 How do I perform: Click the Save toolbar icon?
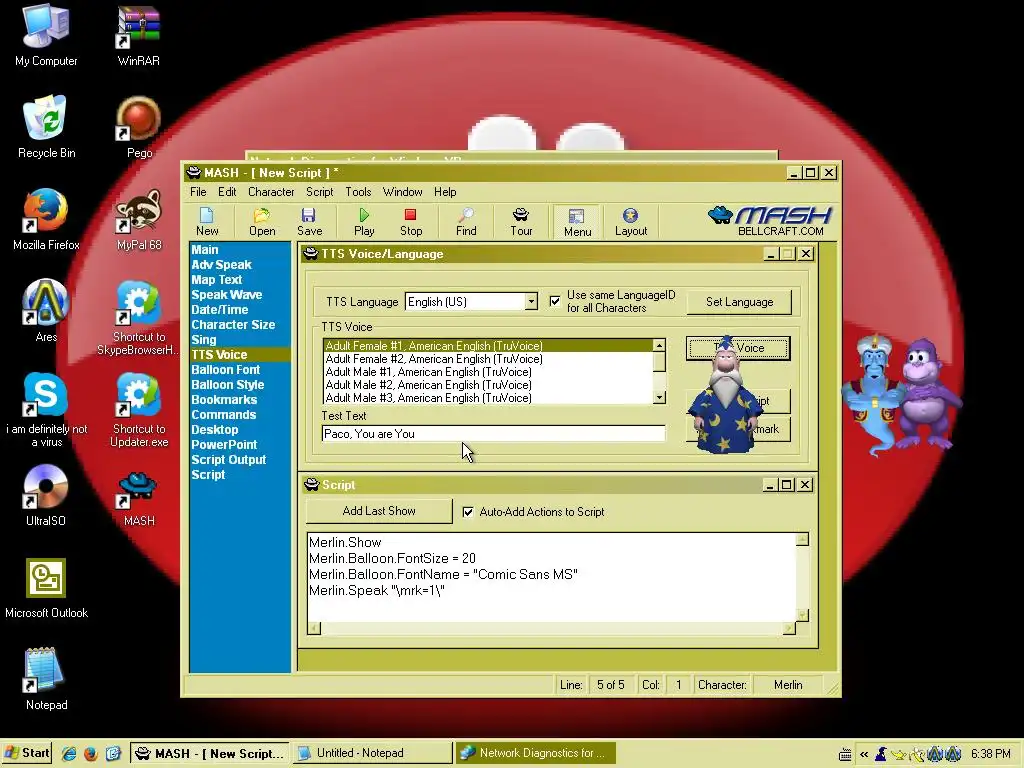click(310, 221)
